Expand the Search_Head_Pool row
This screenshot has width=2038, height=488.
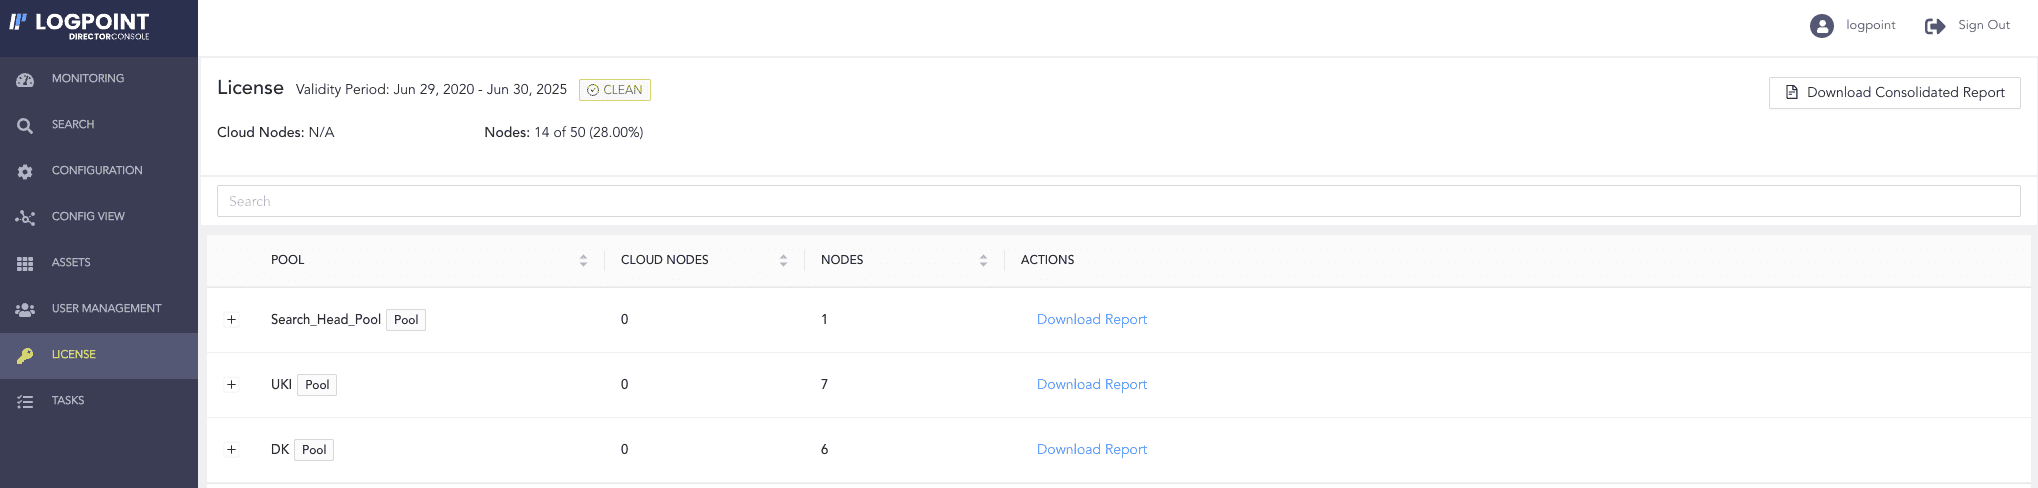pos(231,320)
